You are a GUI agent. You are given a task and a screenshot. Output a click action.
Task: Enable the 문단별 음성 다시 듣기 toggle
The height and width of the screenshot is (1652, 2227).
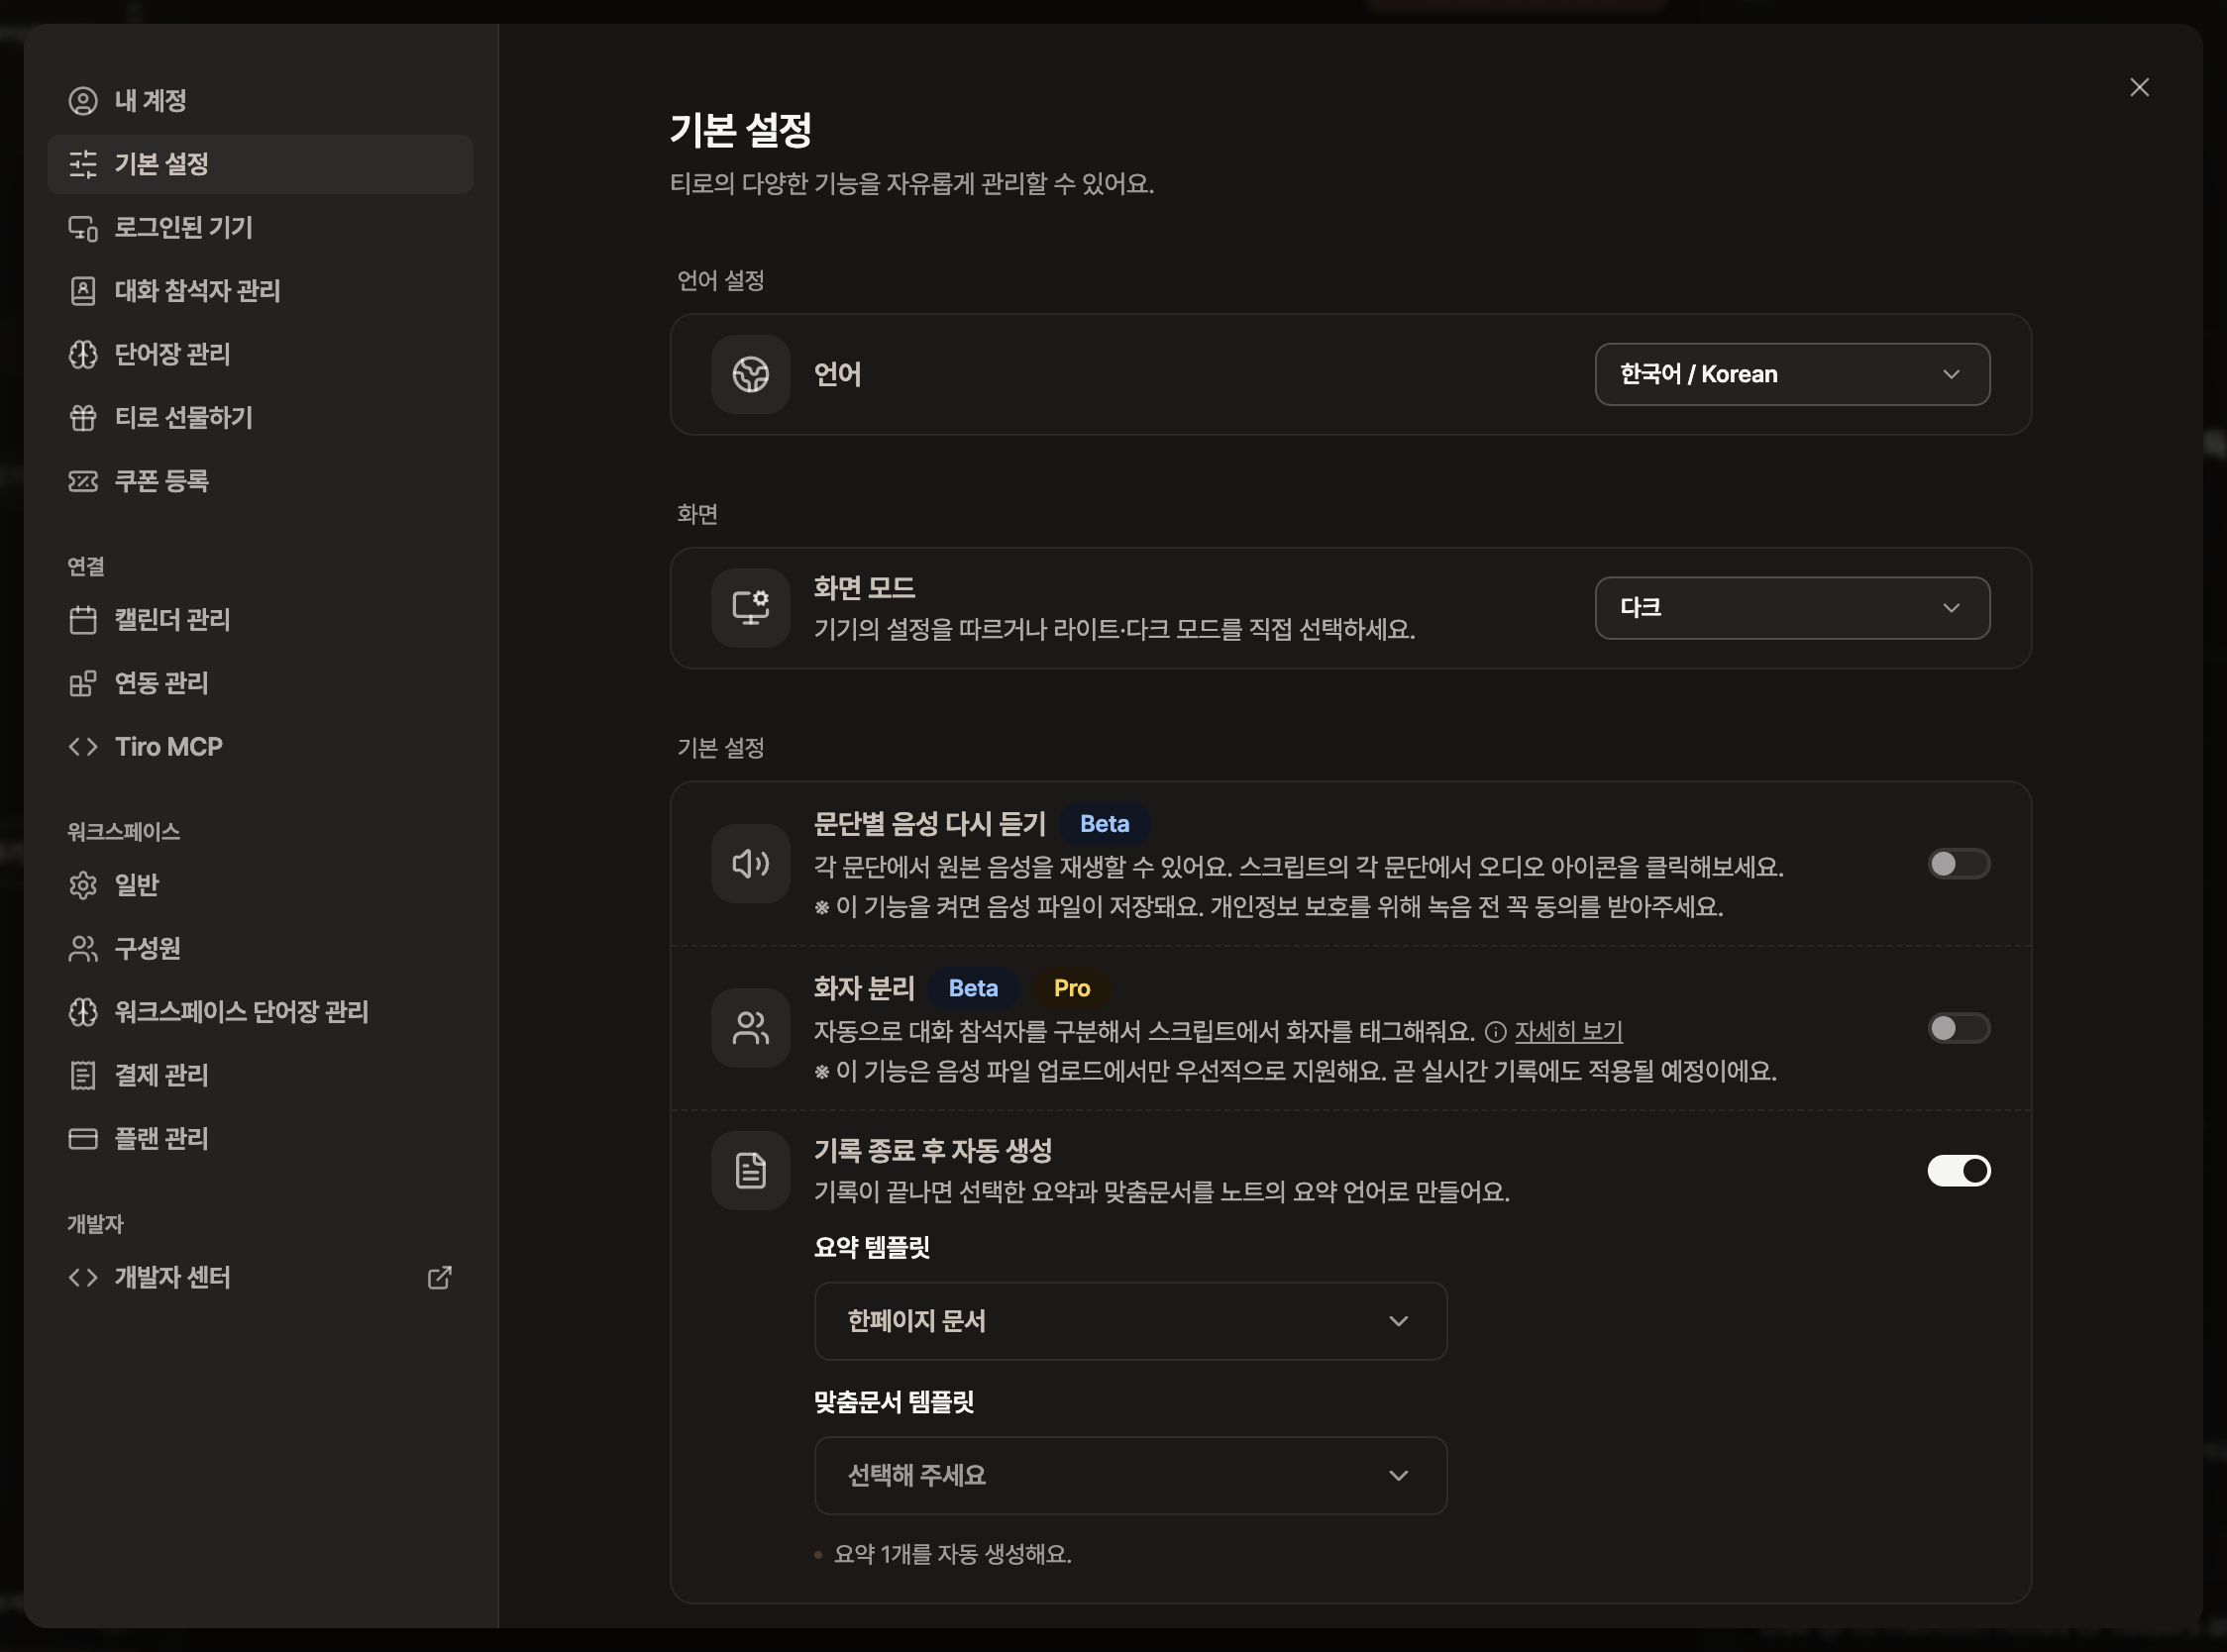(x=1958, y=863)
